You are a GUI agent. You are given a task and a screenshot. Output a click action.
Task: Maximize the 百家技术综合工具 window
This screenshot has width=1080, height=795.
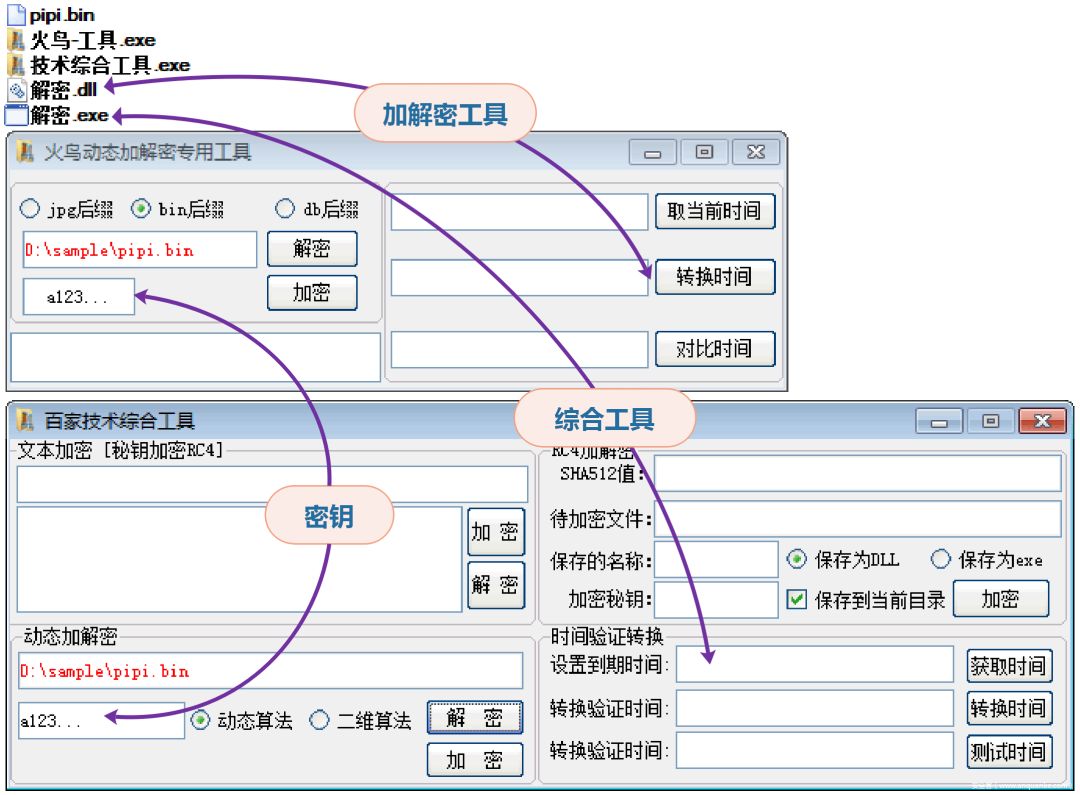(x=990, y=421)
